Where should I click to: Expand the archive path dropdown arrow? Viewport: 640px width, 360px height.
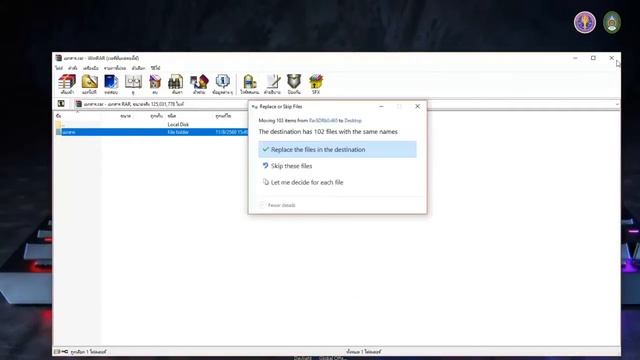(617, 104)
